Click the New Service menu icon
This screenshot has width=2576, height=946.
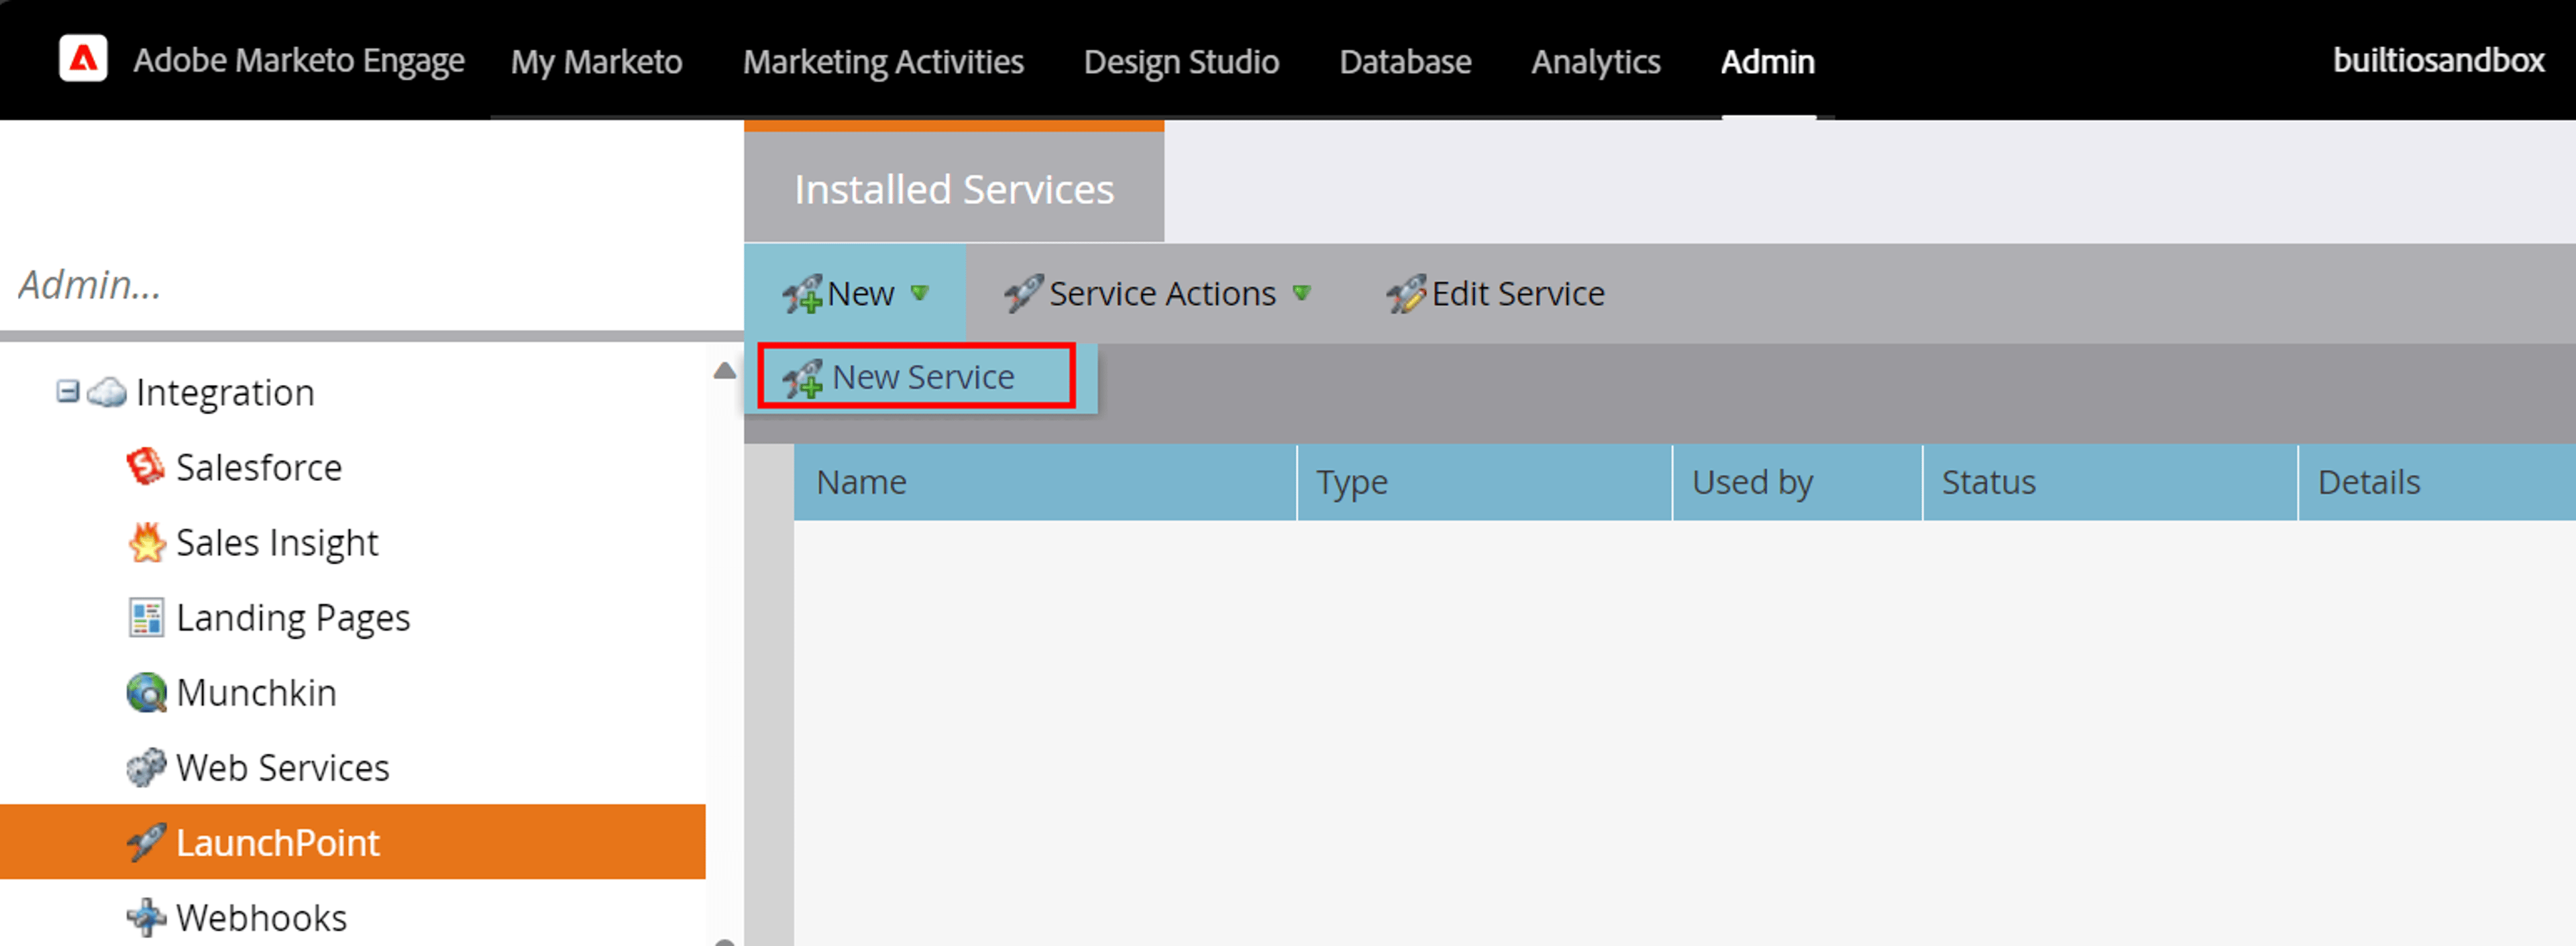[803, 378]
